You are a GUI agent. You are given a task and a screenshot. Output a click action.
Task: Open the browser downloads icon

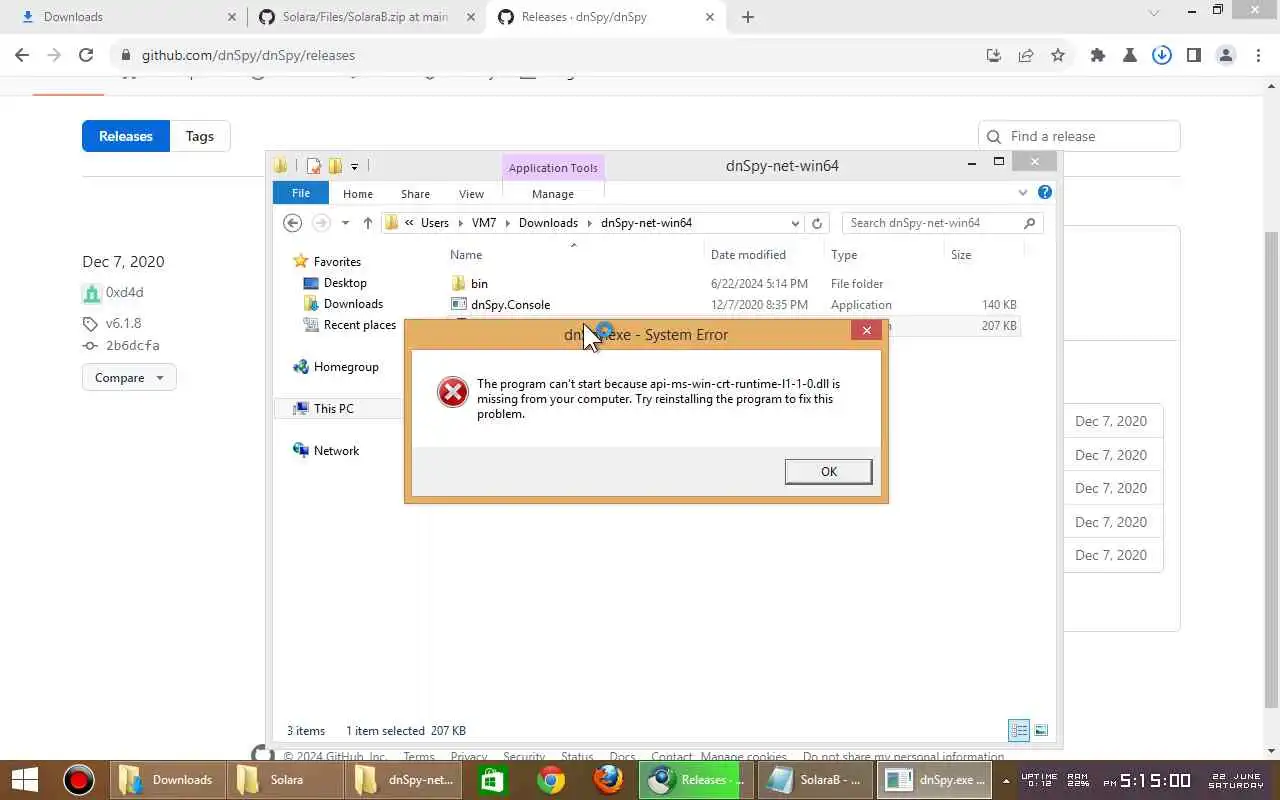[x=1161, y=56]
